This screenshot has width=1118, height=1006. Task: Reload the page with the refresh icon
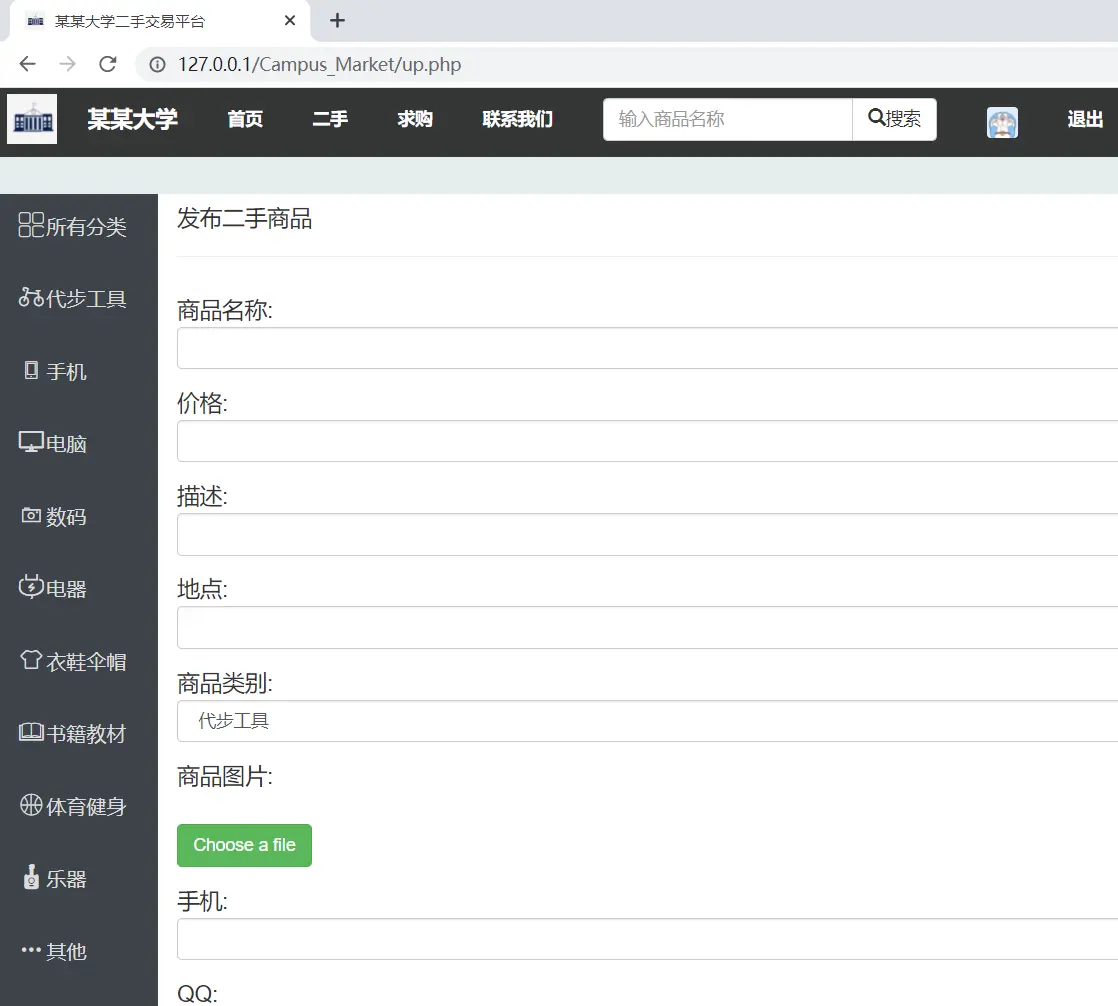[108, 64]
